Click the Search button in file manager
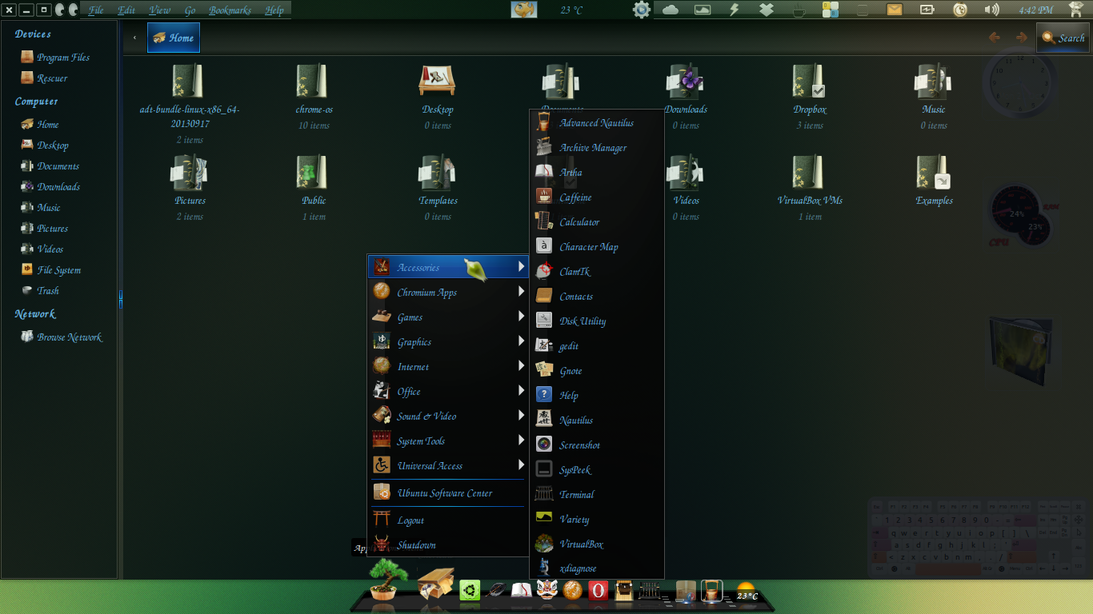Viewport: 1093px width, 614px height. coord(1062,38)
